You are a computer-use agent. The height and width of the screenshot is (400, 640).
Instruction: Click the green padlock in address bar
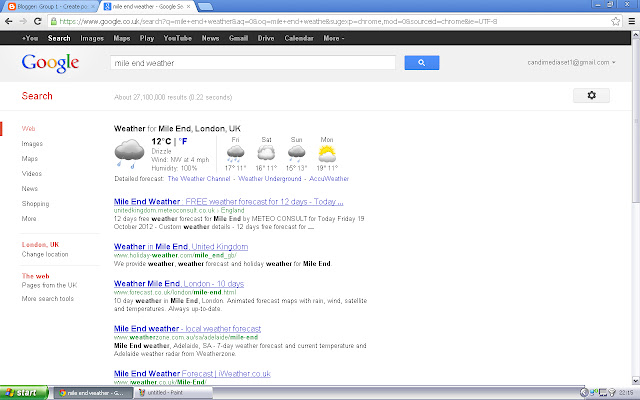[54, 21]
